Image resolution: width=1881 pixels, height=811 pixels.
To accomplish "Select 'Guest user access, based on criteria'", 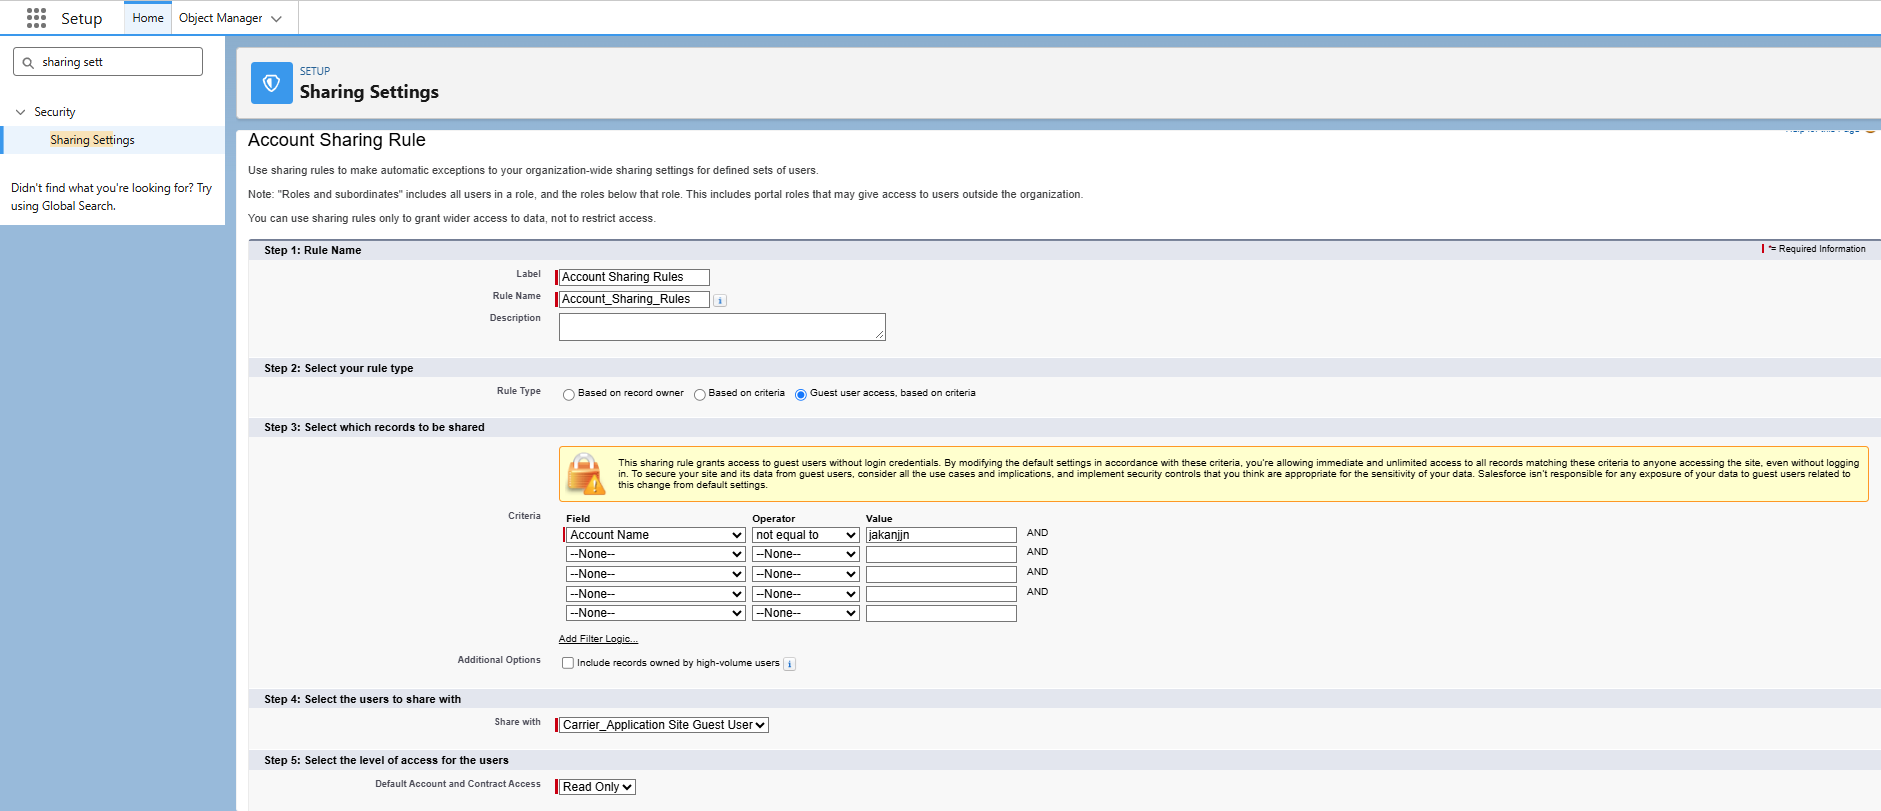I will pyautogui.click(x=801, y=395).
